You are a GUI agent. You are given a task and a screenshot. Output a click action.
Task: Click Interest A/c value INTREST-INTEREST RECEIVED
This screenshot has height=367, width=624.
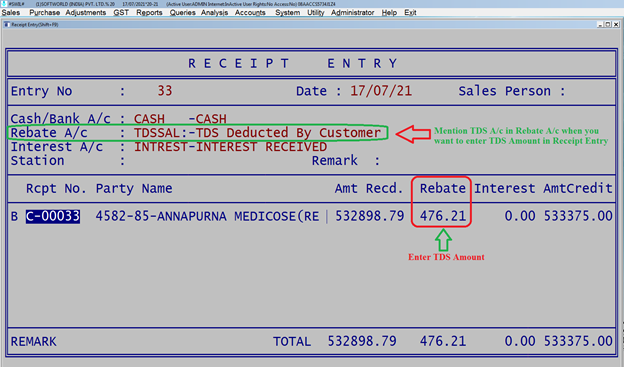tap(230, 146)
